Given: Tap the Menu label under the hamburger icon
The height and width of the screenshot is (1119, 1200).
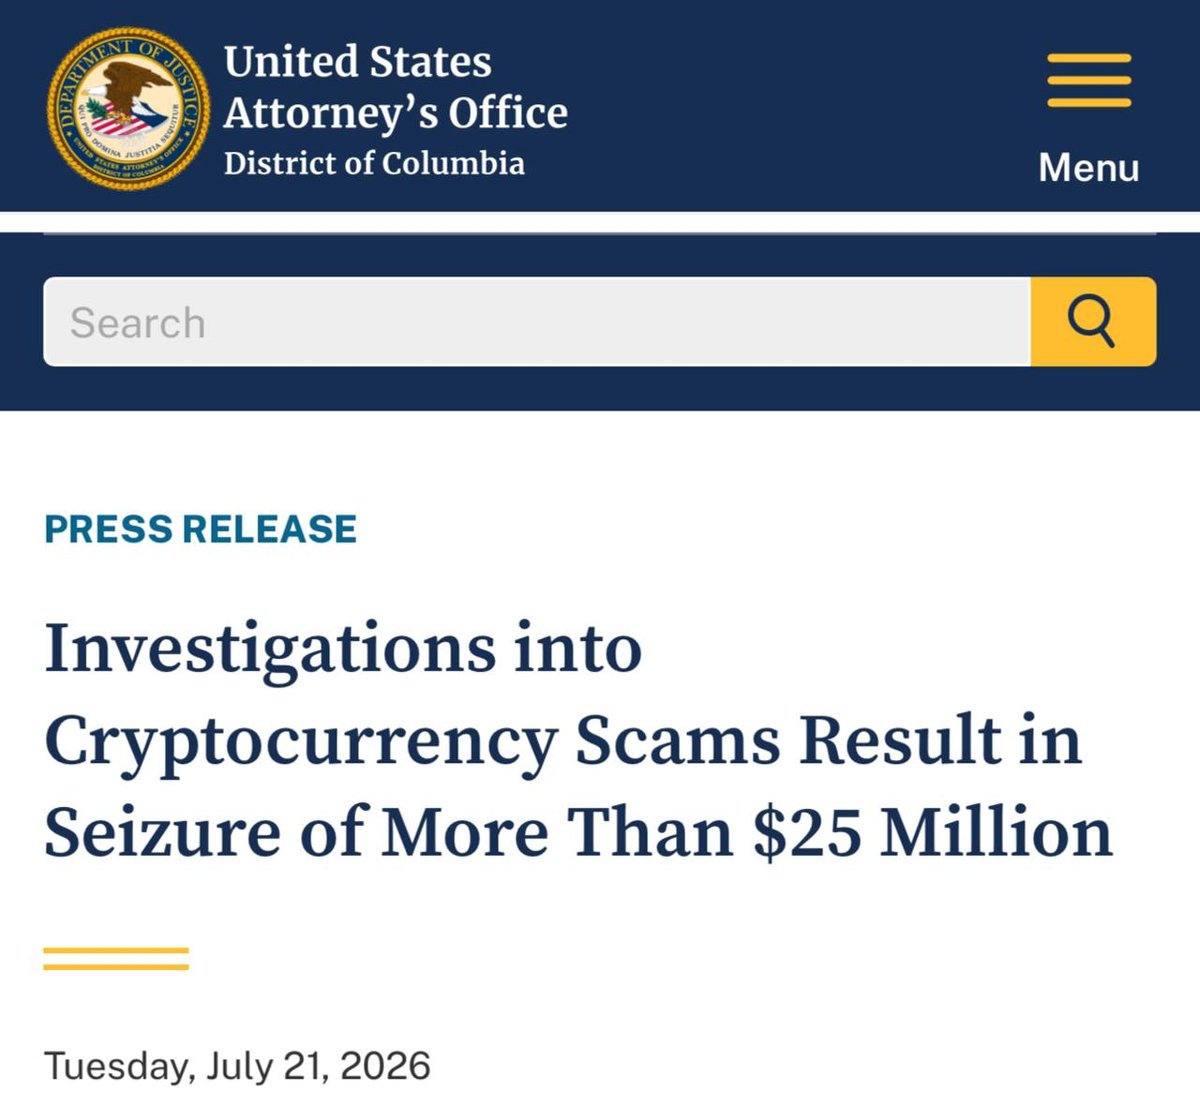Looking at the screenshot, I should (1089, 167).
